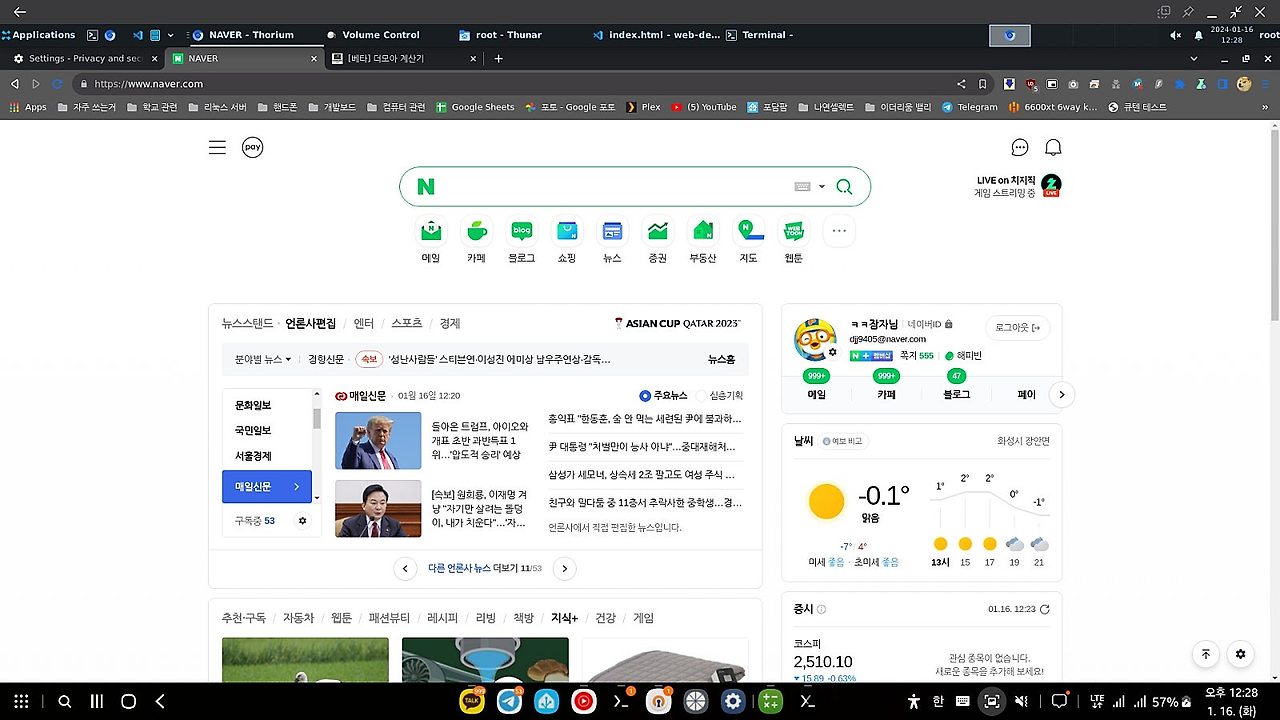The image size is (1280, 720).
Task: Open the 부동산 shortcut icon
Action: coord(703,231)
